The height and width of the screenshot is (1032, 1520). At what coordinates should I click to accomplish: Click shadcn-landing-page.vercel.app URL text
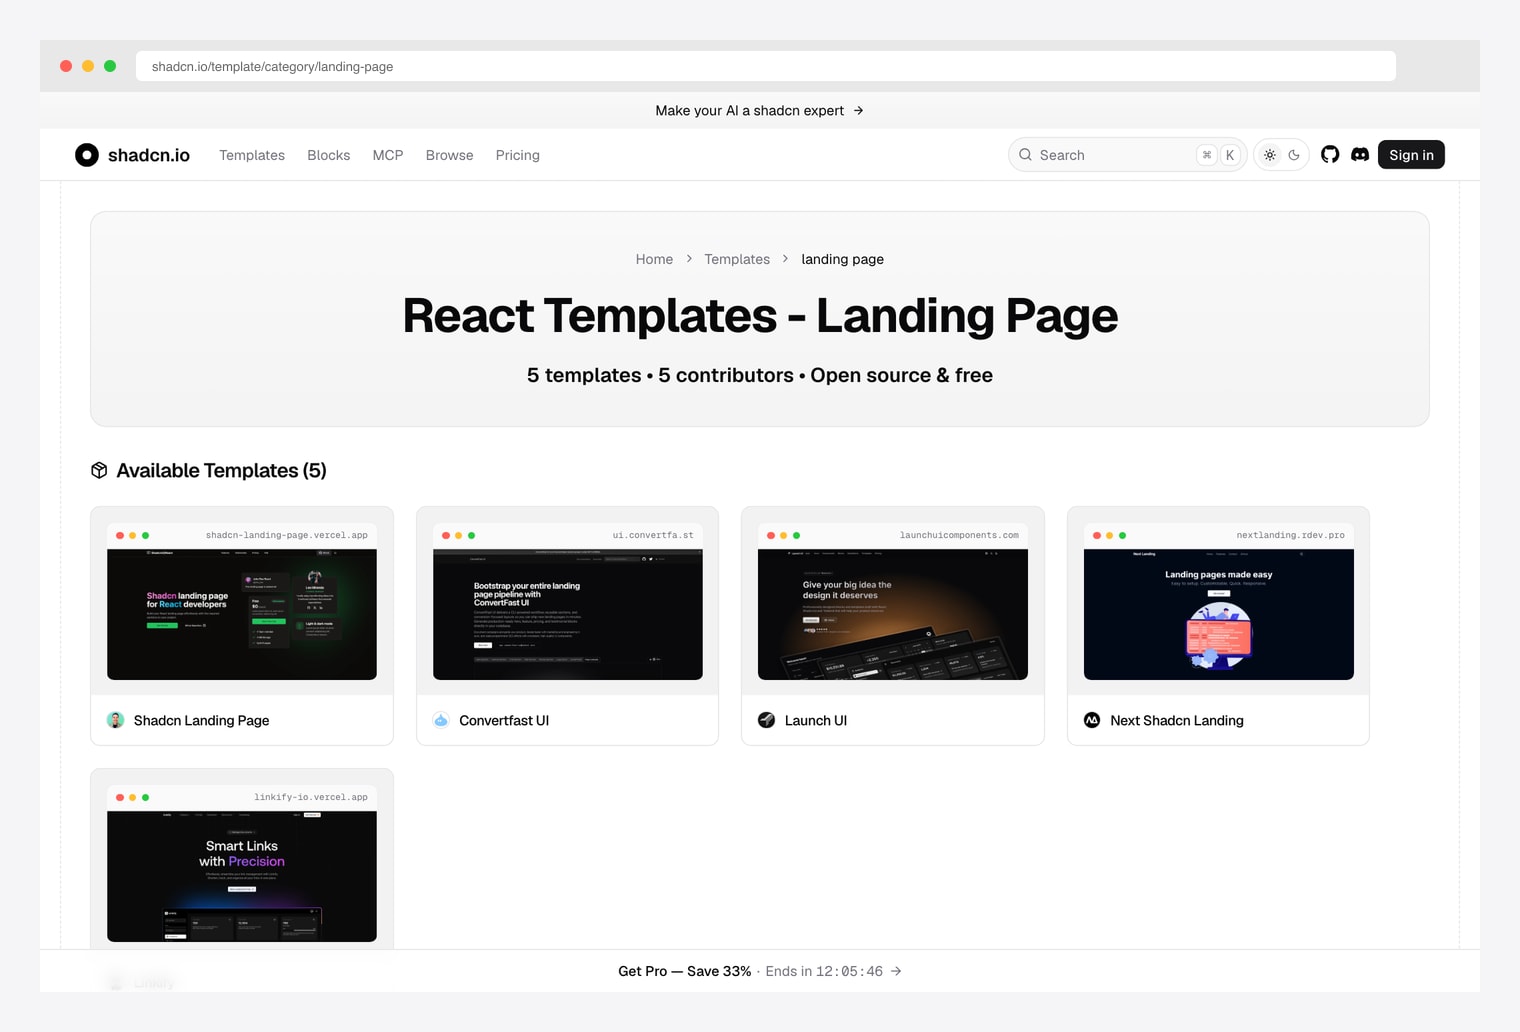pyautogui.click(x=287, y=535)
